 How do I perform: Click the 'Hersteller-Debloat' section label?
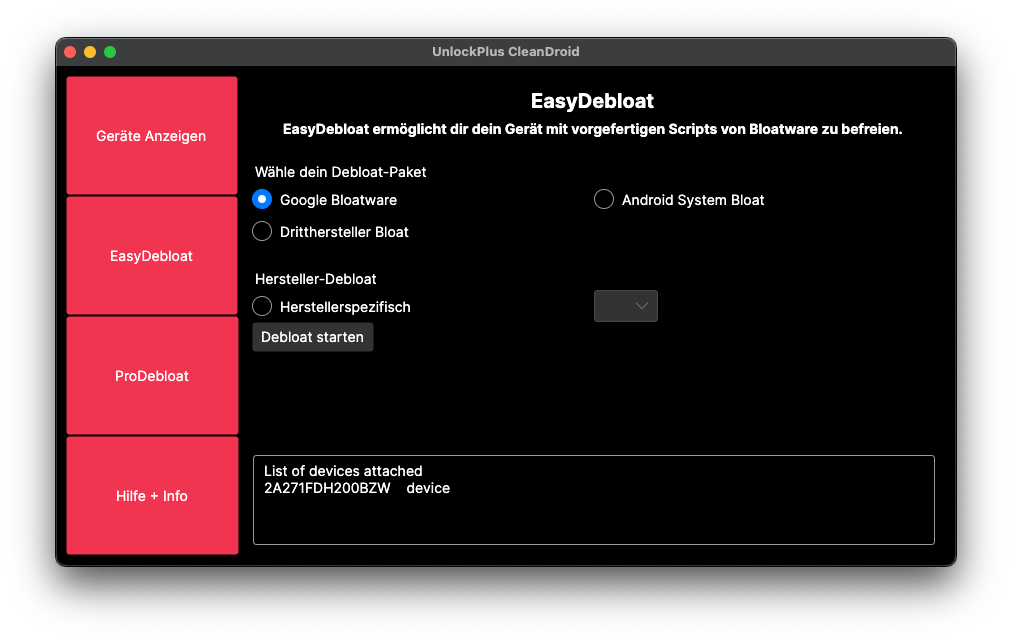[x=315, y=279]
